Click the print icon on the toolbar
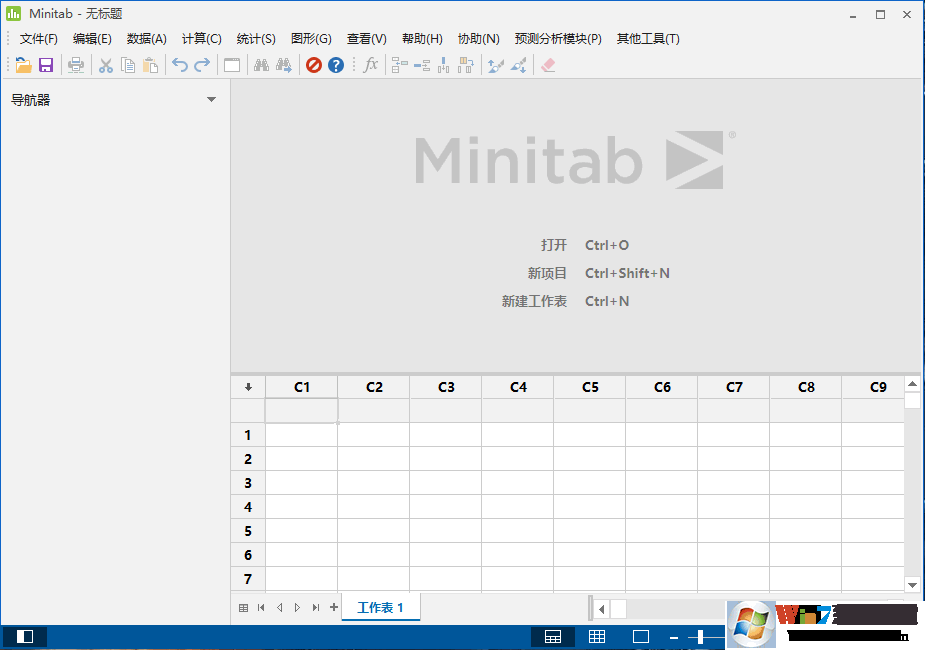Image resolution: width=925 pixels, height=650 pixels. tap(76, 64)
